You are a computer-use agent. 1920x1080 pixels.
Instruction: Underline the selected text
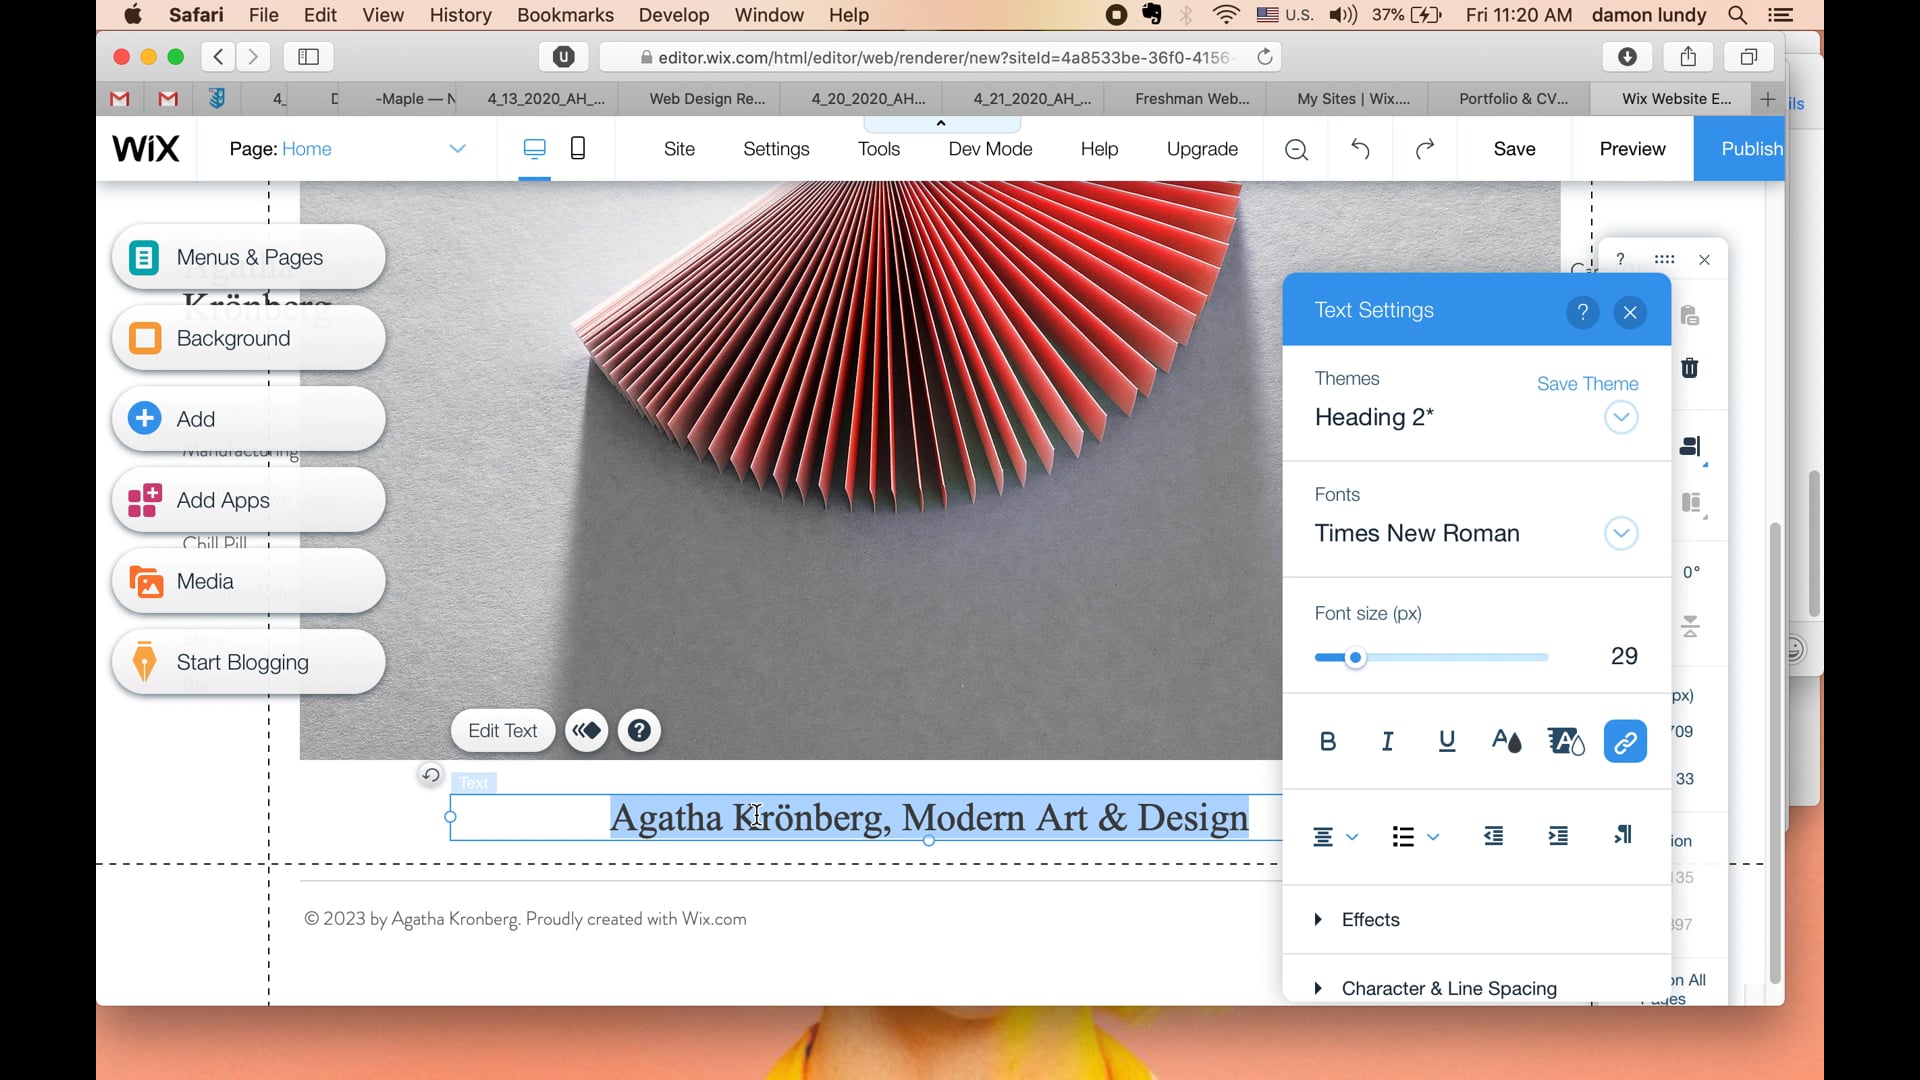pyautogui.click(x=1447, y=741)
